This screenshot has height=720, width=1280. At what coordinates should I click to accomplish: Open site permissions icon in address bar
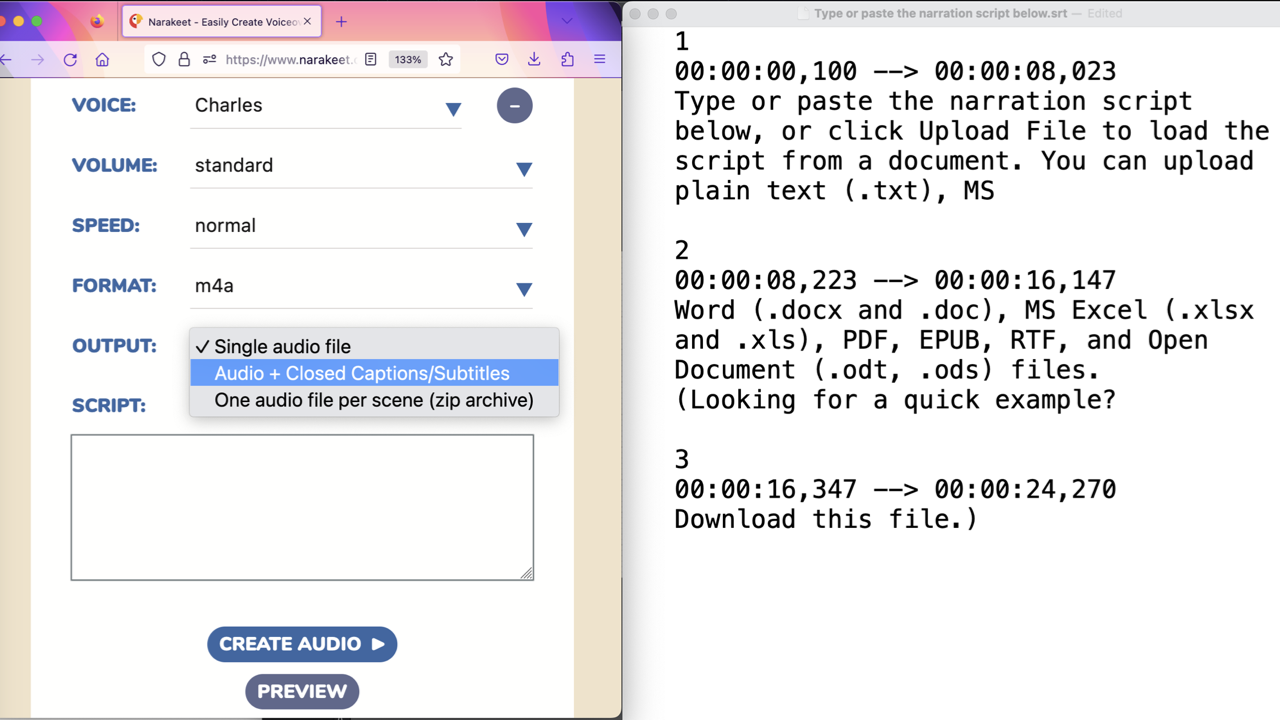point(209,59)
